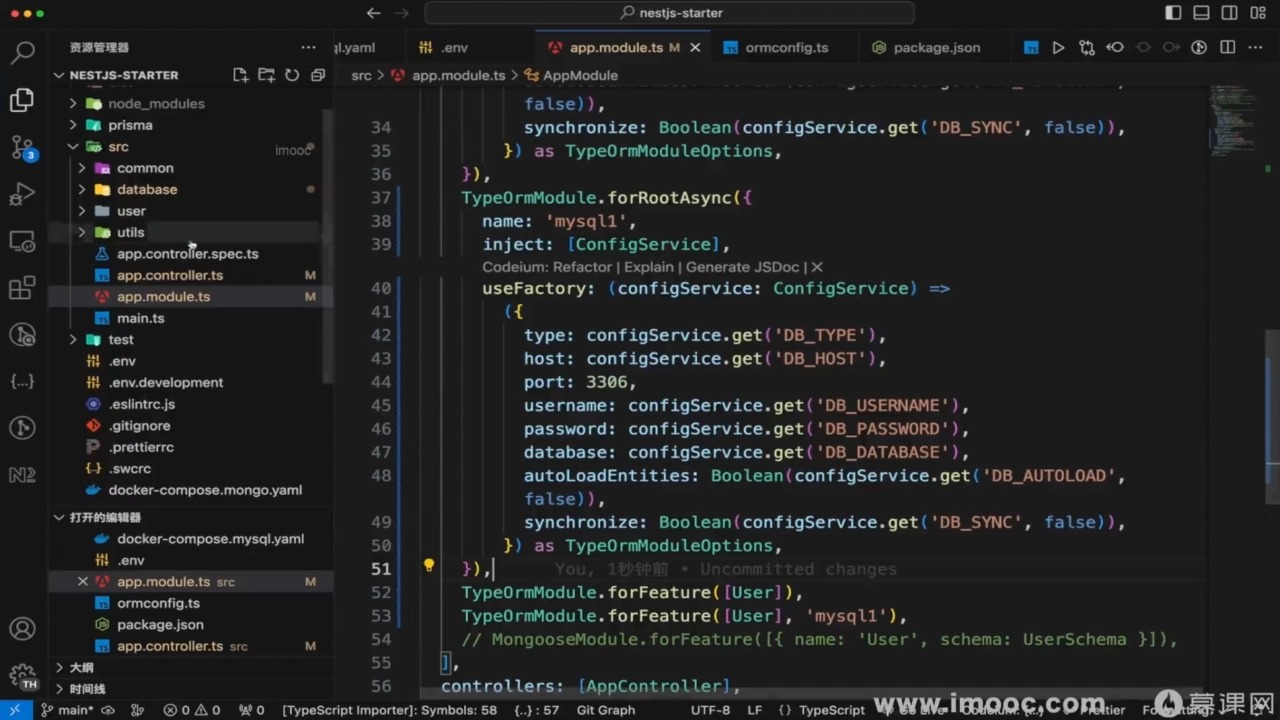The width and height of the screenshot is (1280, 720).
Task: Select src in the breadcrumb
Action: coord(361,75)
